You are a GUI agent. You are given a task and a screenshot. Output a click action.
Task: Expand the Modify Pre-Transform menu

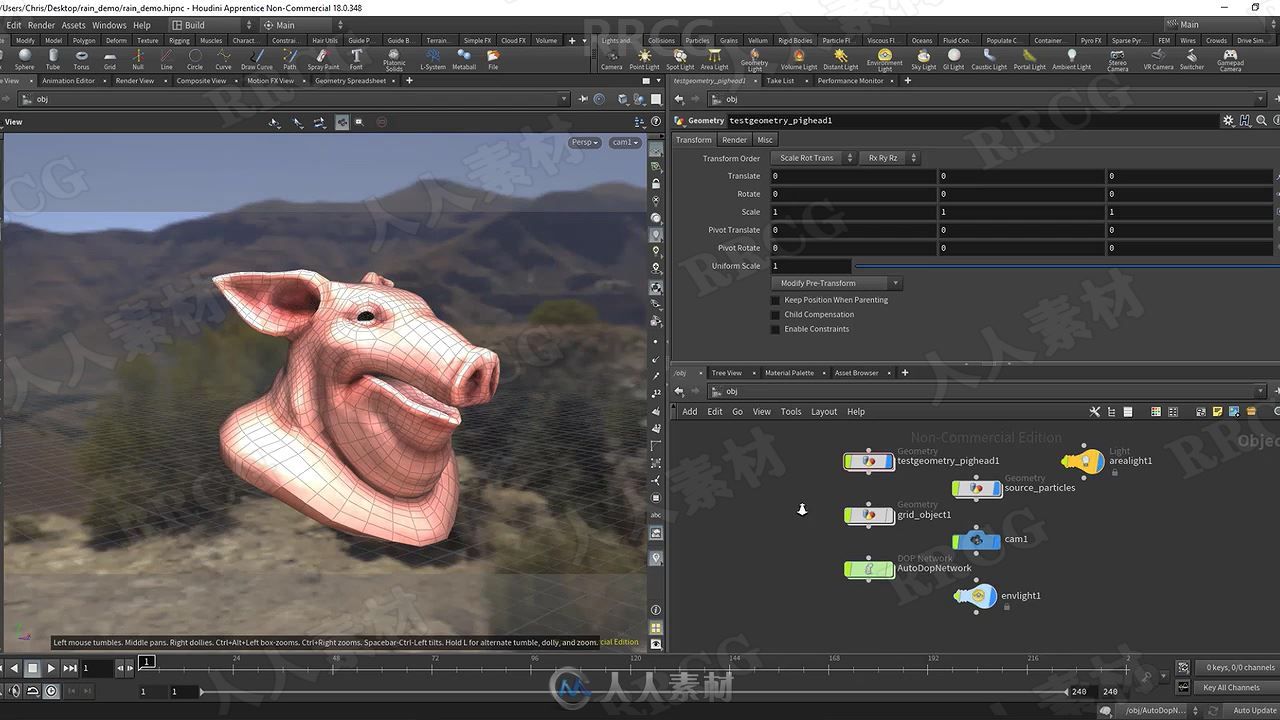(837, 283)
